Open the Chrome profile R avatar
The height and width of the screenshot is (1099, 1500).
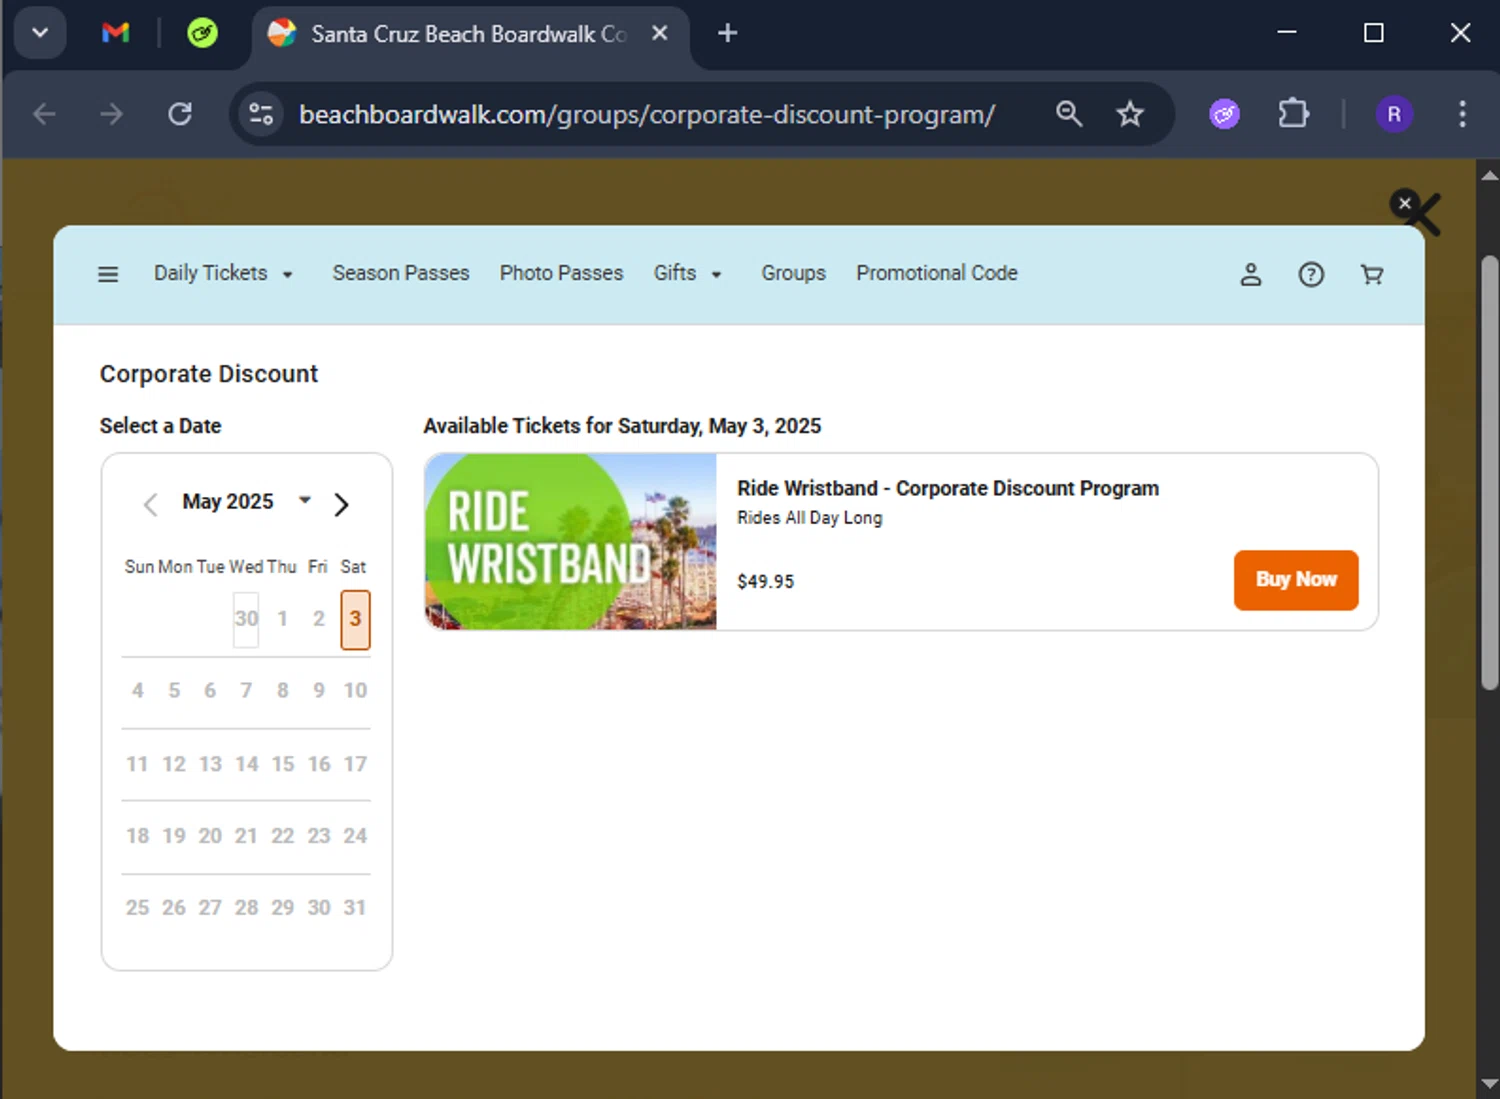pos(1394,114)
